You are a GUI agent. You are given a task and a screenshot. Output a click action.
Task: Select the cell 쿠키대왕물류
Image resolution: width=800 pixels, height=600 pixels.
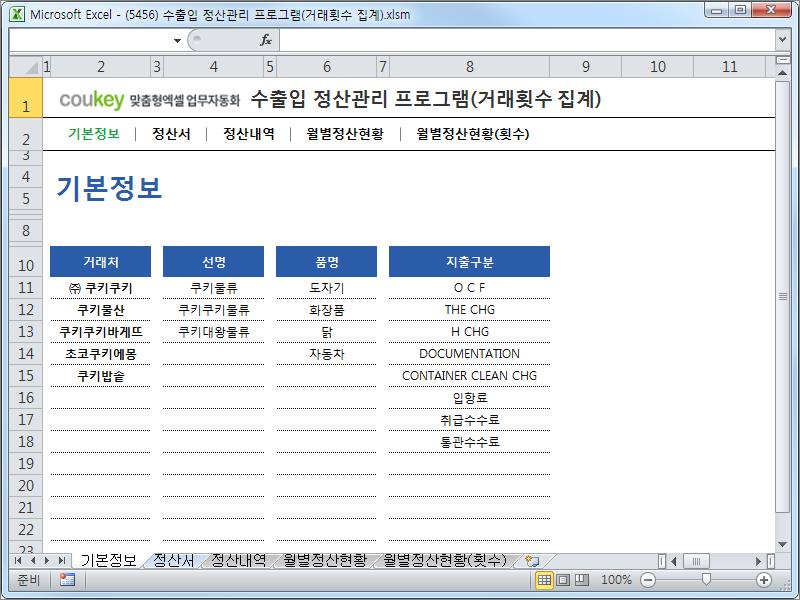pos(213,332)
